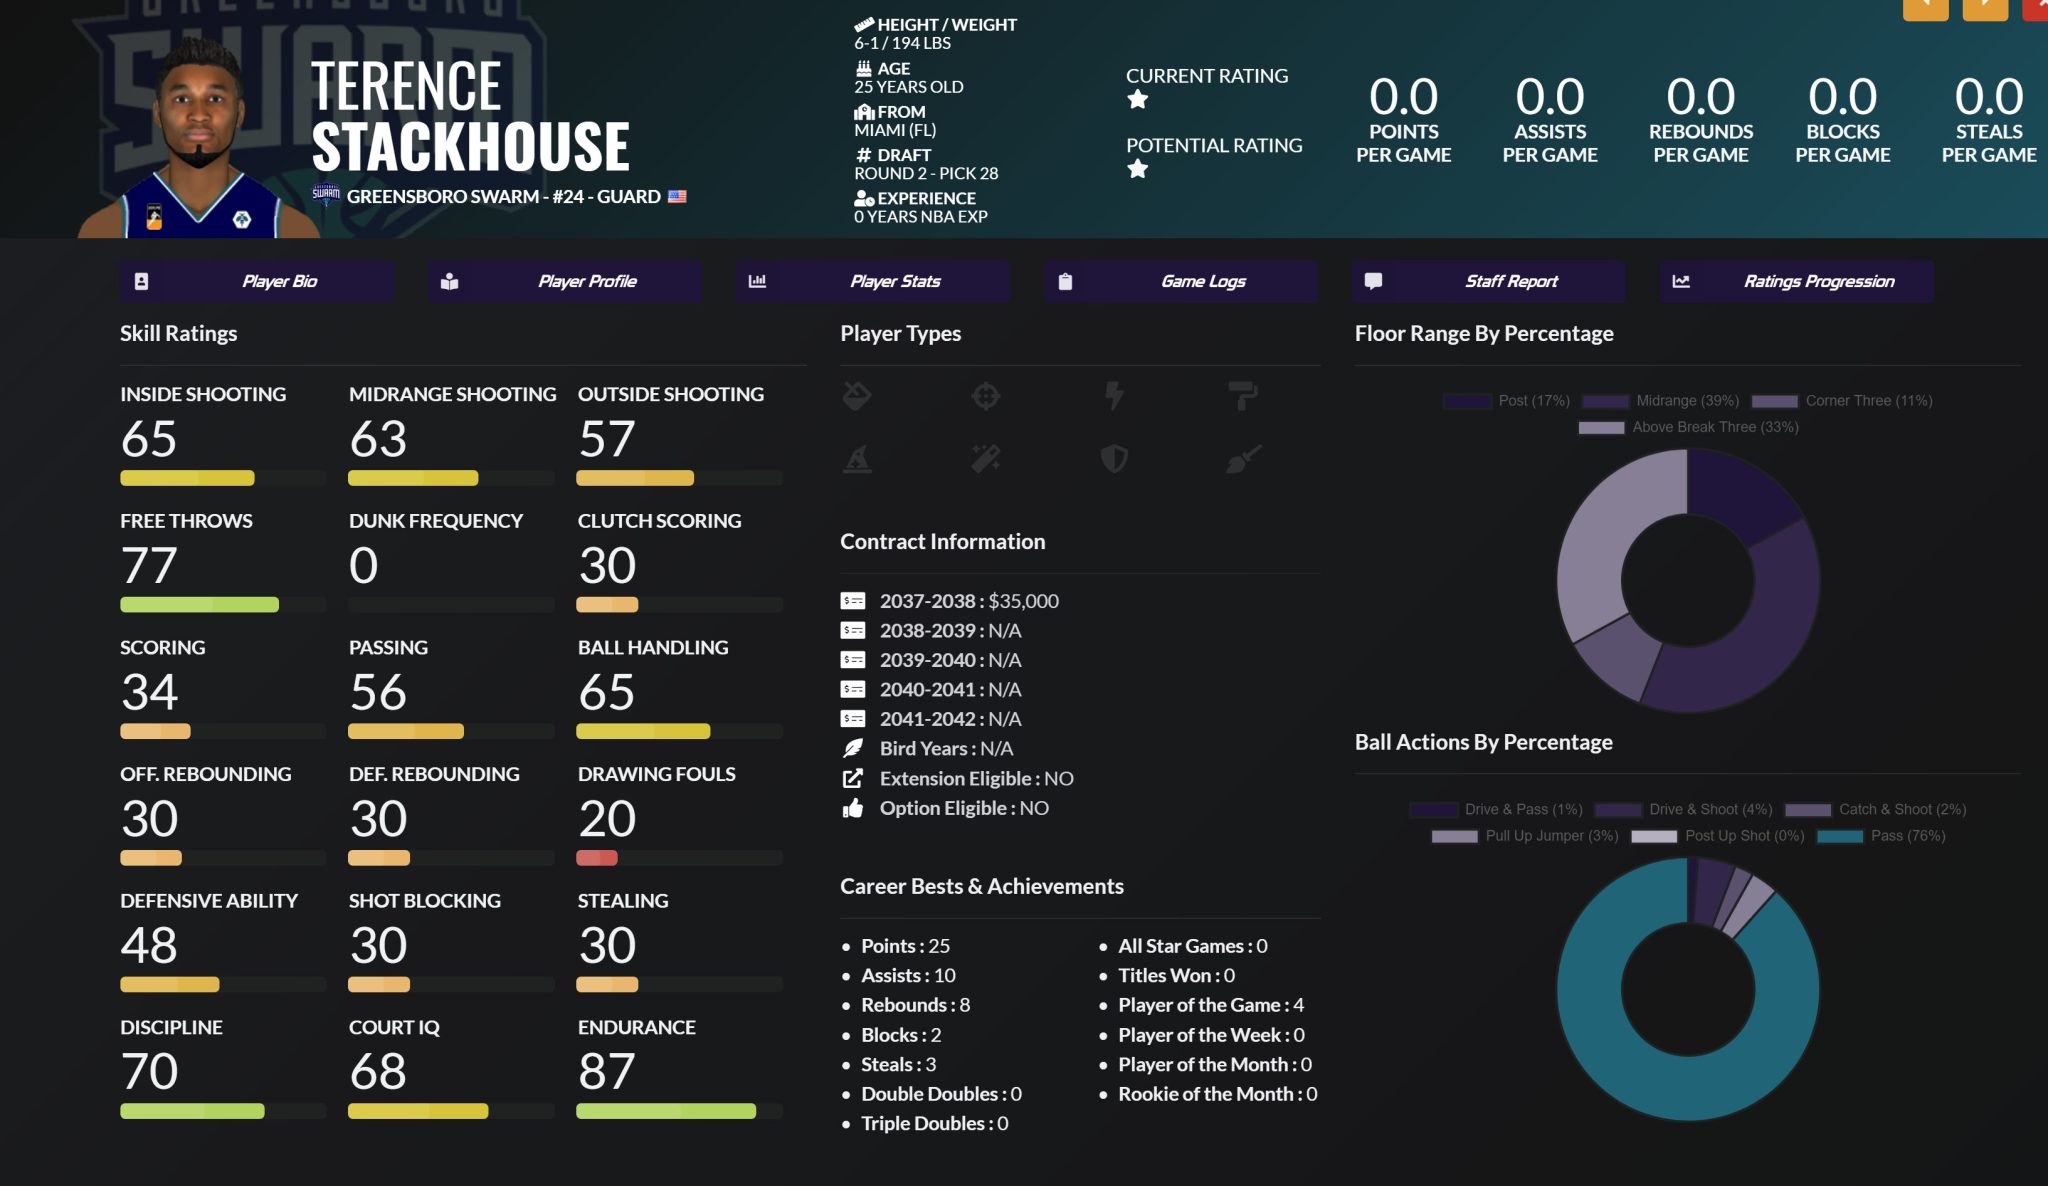
Task: Click the broom player type icon
Action: click(x=1243, y=459)
